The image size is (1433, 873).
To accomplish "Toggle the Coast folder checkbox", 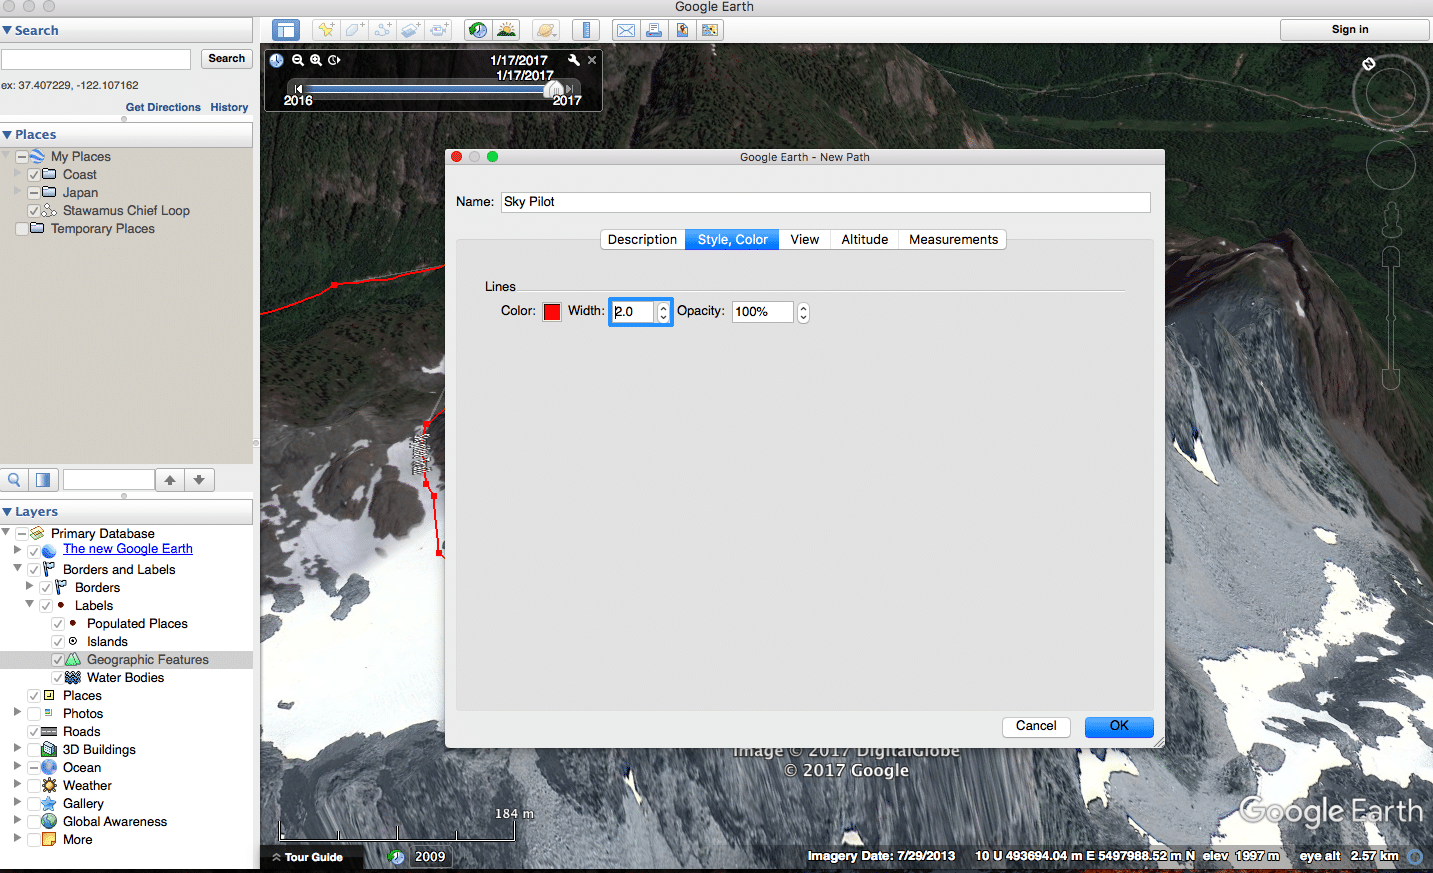I will click(x=34, y=175).
